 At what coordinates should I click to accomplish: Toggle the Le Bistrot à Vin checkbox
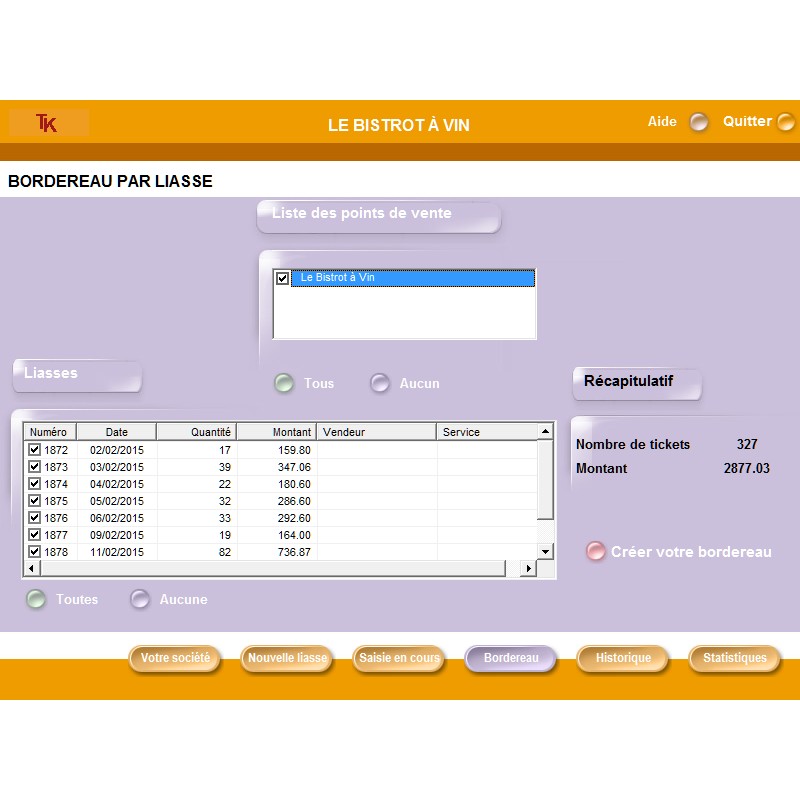[282, 278]
